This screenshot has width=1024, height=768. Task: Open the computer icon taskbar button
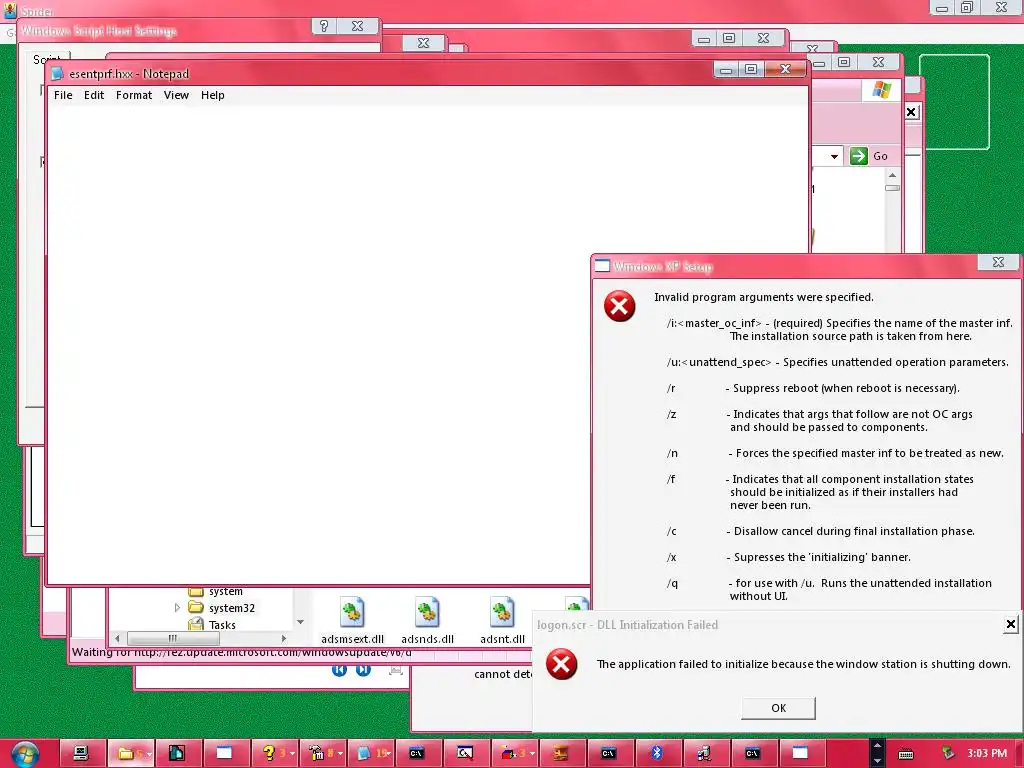pyautogui.click(x=82, y=754)
